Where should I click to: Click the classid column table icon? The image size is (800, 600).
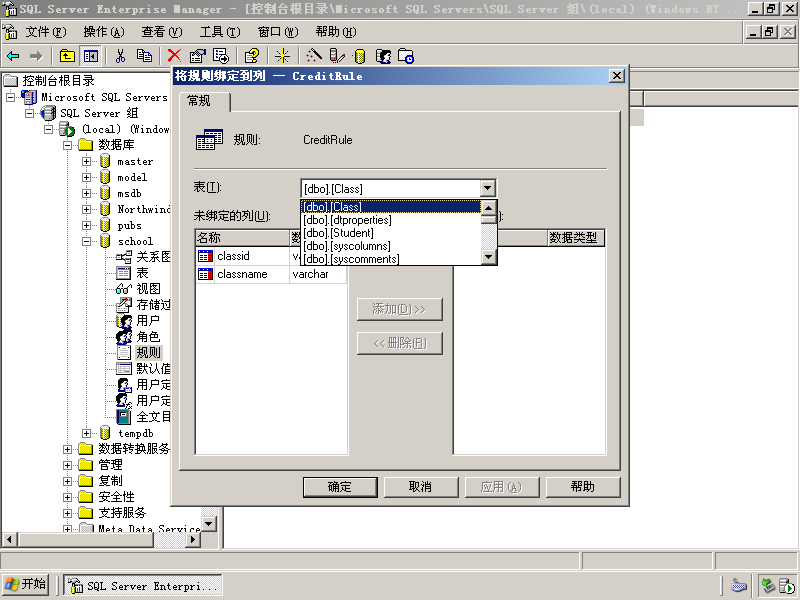pos(205,256)
